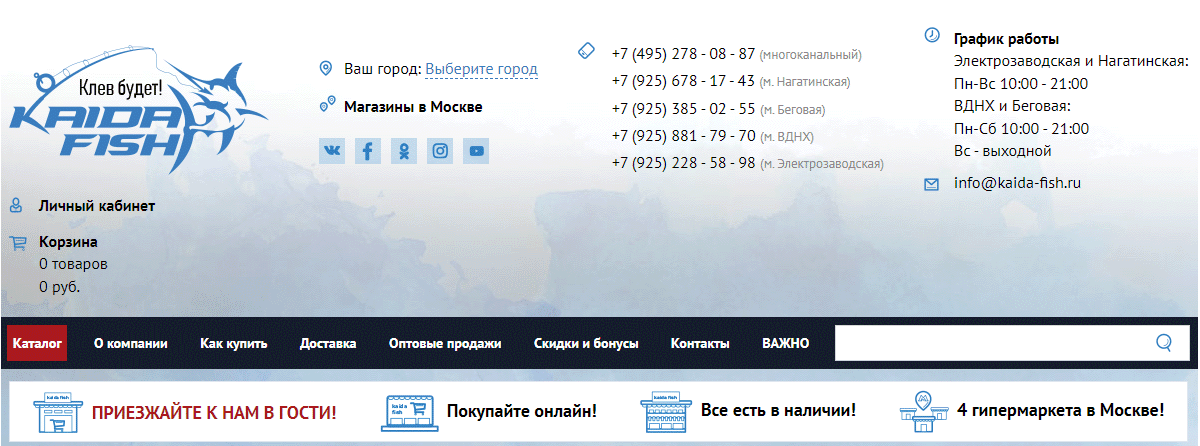
Task: Click the 0 товаров cart count
Action: tap(73, 264)
